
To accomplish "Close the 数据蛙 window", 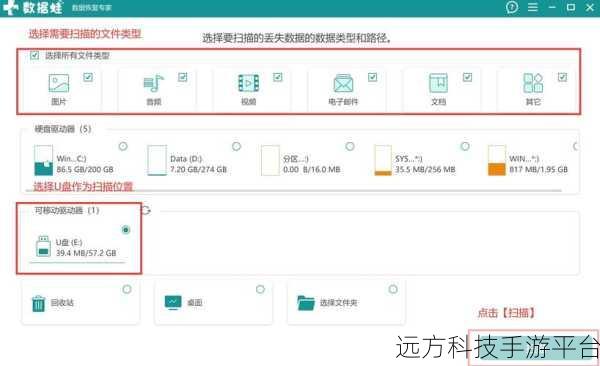I will tap(590, 7).
